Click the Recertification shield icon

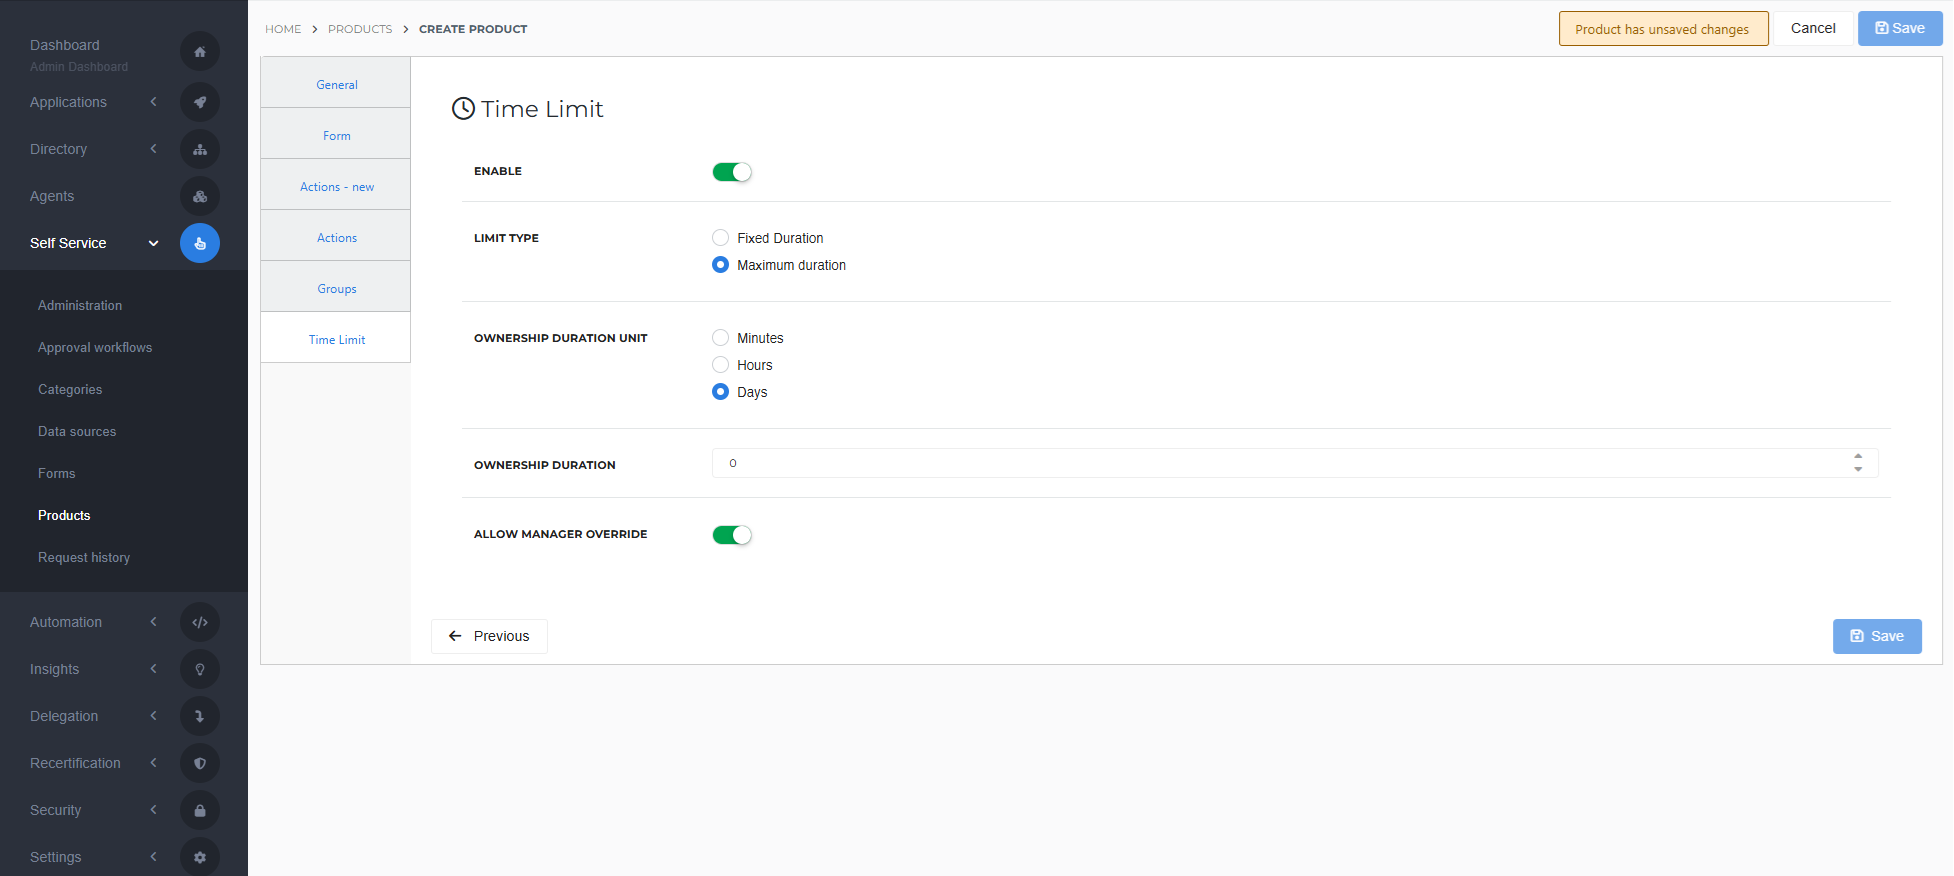point(200,763)
